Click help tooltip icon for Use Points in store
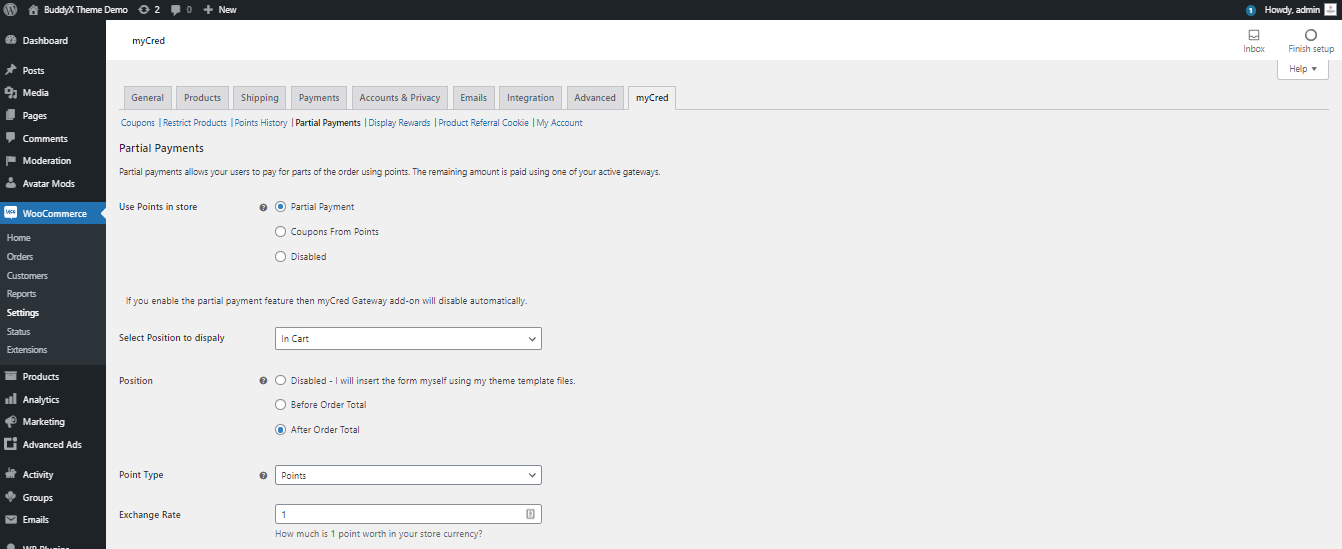Image resolution: width=1342 pixels, height=549 pixels. coord(263,207)
